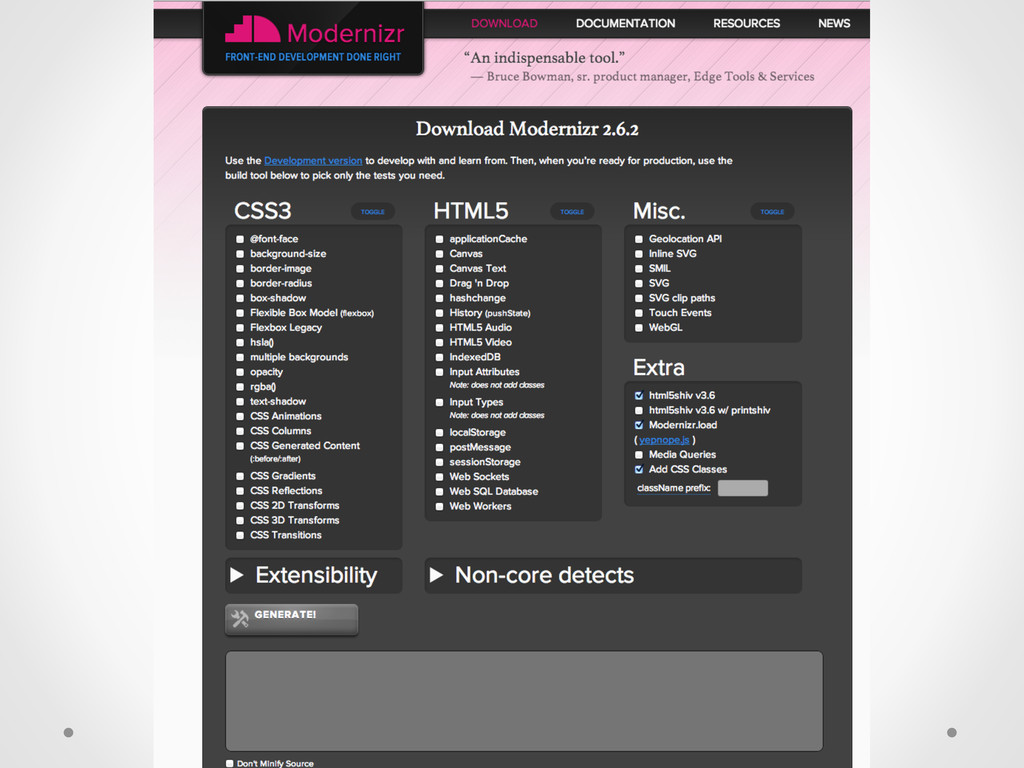Toggle all HTML5 tests
1024x768 pixels.
point(572,212)
